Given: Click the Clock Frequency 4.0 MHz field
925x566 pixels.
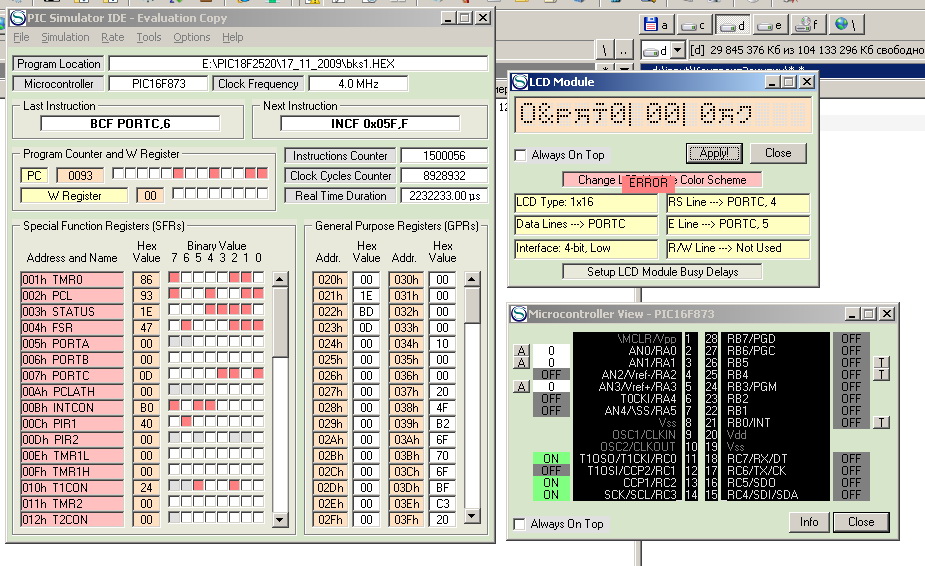Looking at the screenshot, I should (x=358, y=84).
